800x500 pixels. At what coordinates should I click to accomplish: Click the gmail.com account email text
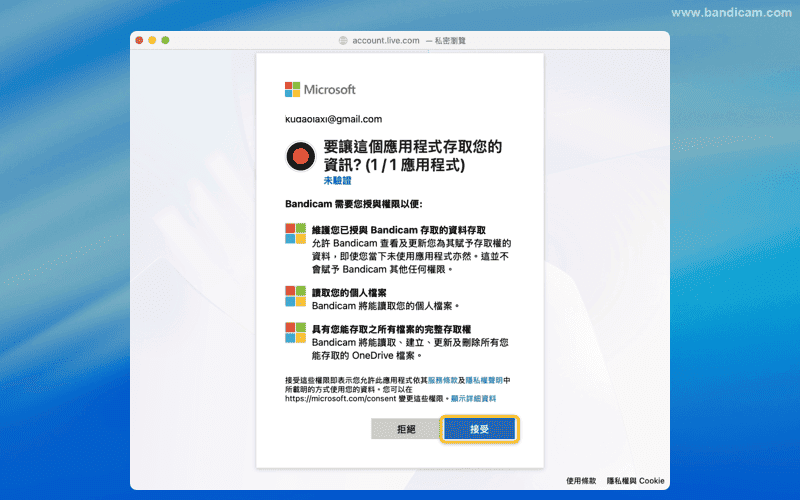(334, 119)
